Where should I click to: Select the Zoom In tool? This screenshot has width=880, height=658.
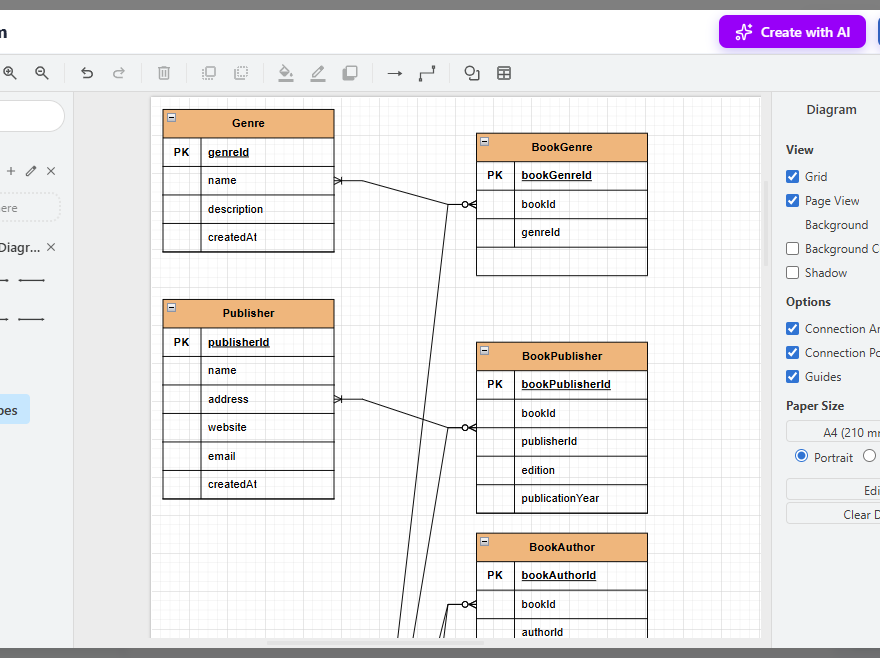(10, 73)
